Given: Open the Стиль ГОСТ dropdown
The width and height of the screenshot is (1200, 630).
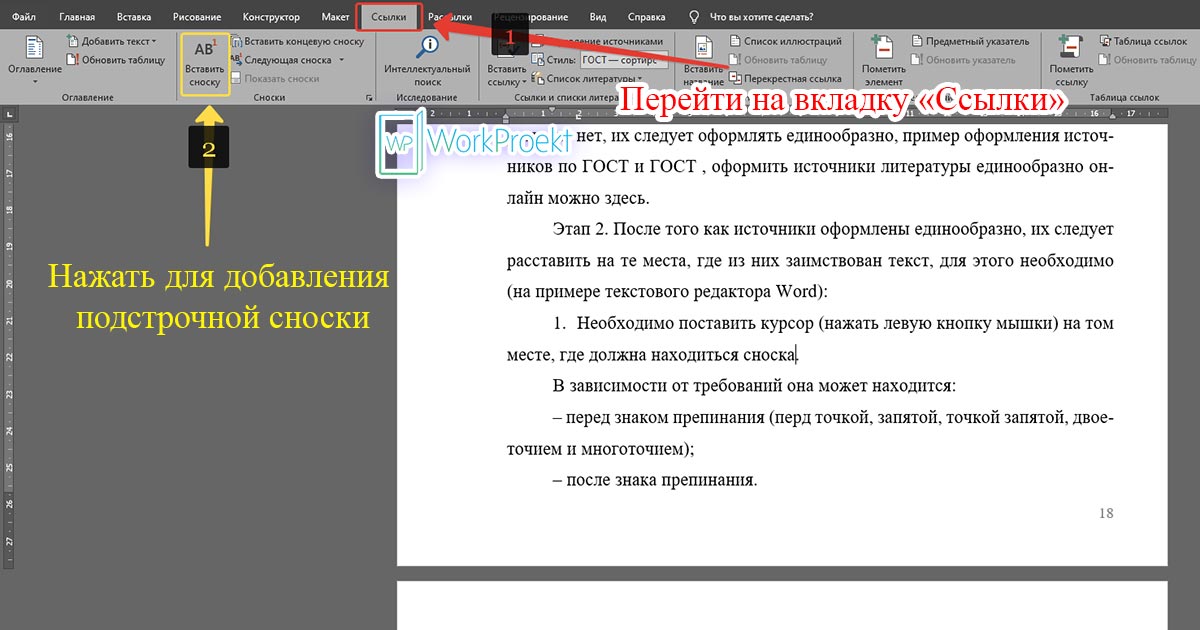Looking at the screenshot, I should point(625,59).
